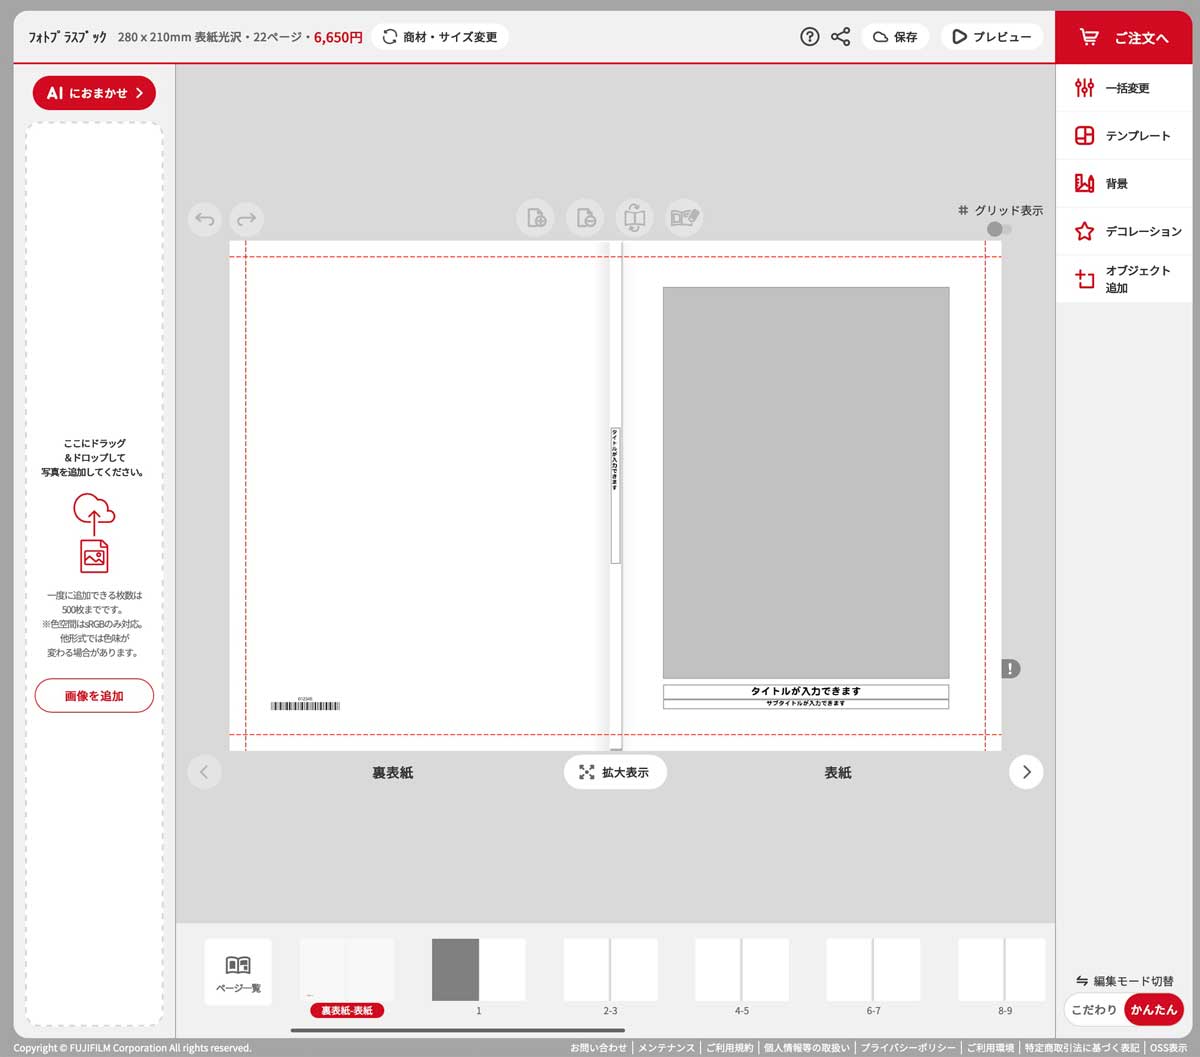Switch editing mode to こだわり
The height and width of the screenshot is (1057, 1200).
pos(1093,1010)
